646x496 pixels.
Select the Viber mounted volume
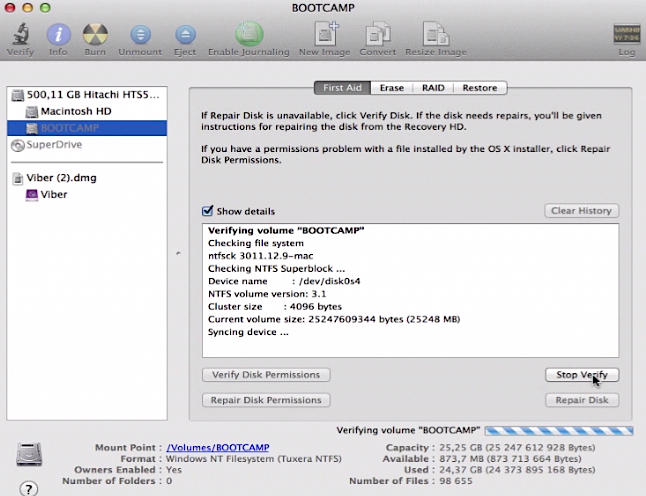(x=87, y=194)
